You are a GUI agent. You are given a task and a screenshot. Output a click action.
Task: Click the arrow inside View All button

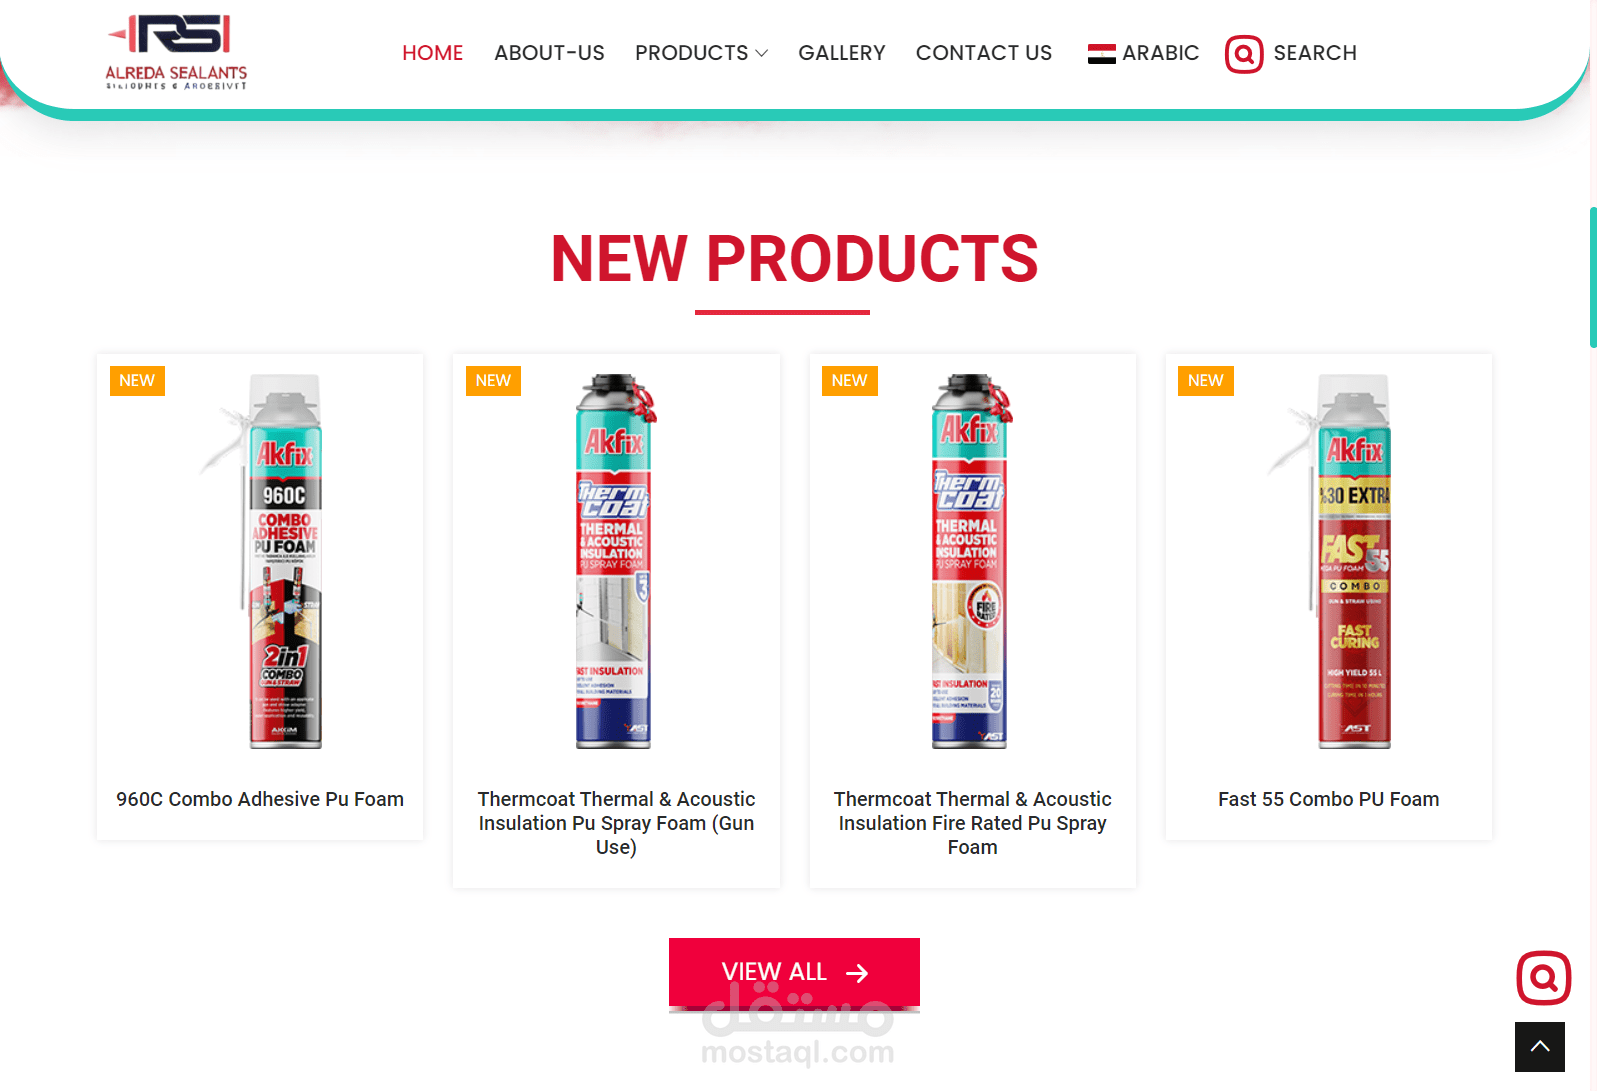[857, 973]
